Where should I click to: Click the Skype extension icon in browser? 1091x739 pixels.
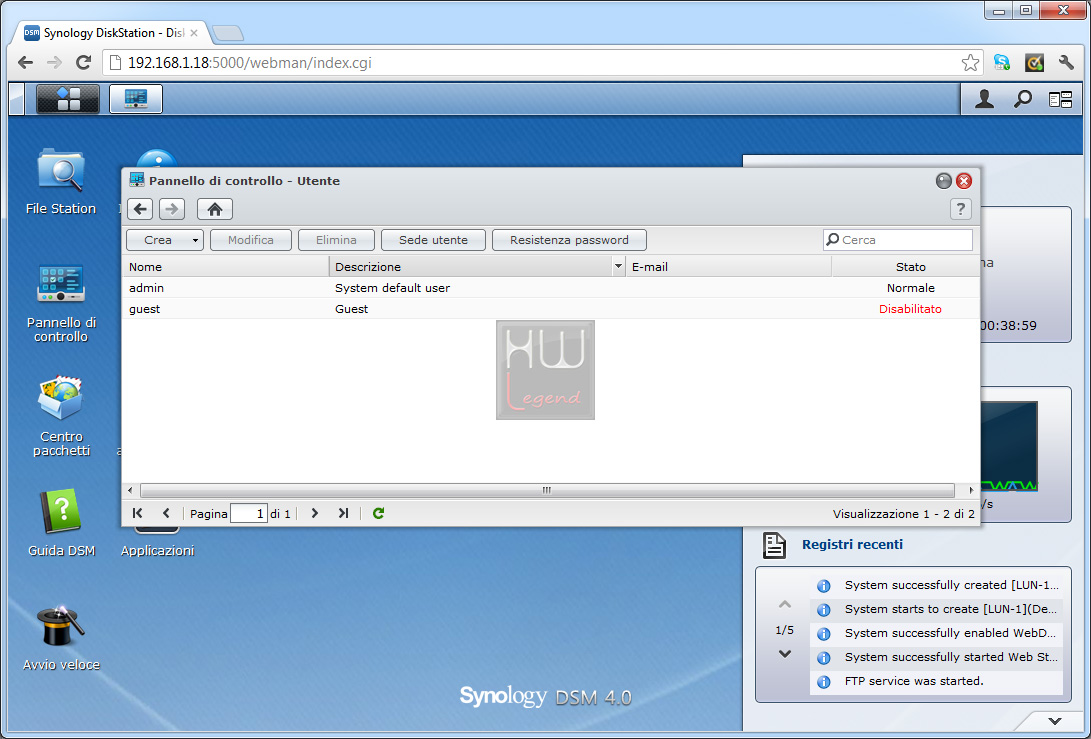[1002, 63]
